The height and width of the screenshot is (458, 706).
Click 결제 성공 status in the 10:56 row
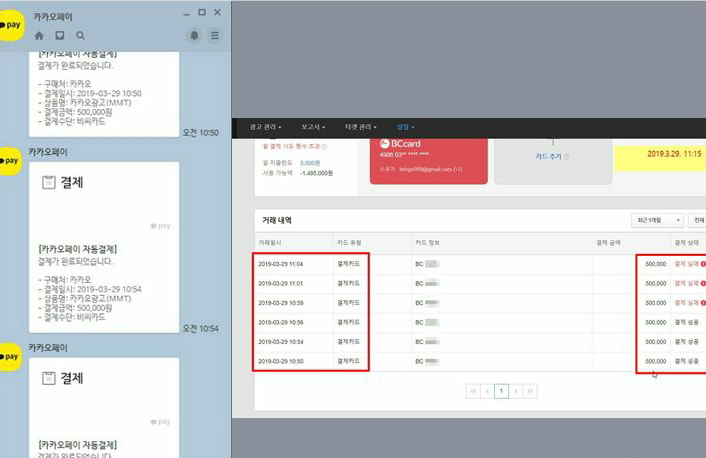687,322
